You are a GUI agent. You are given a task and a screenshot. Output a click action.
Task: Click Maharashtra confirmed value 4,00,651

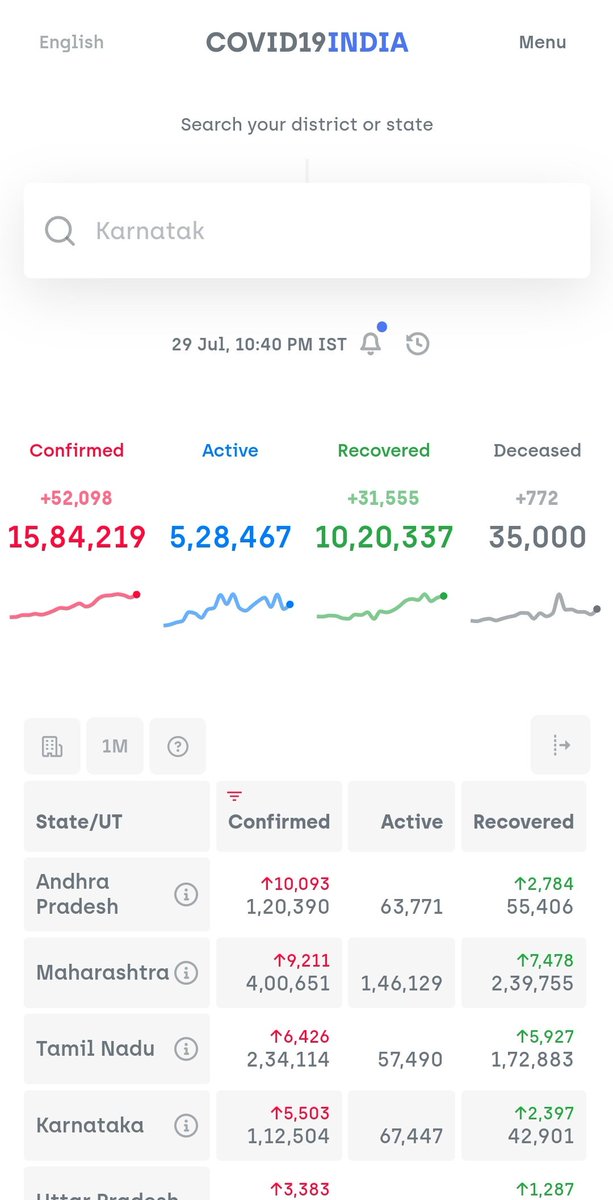pos(288,984)
